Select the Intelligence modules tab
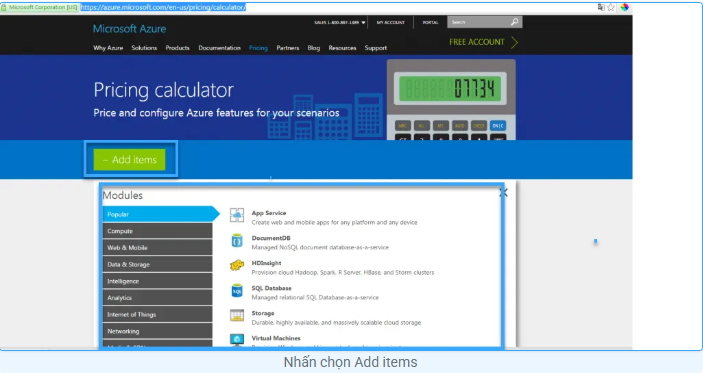Image resolution: width=703 pixels, height=373 pixels. pos(157,281)
